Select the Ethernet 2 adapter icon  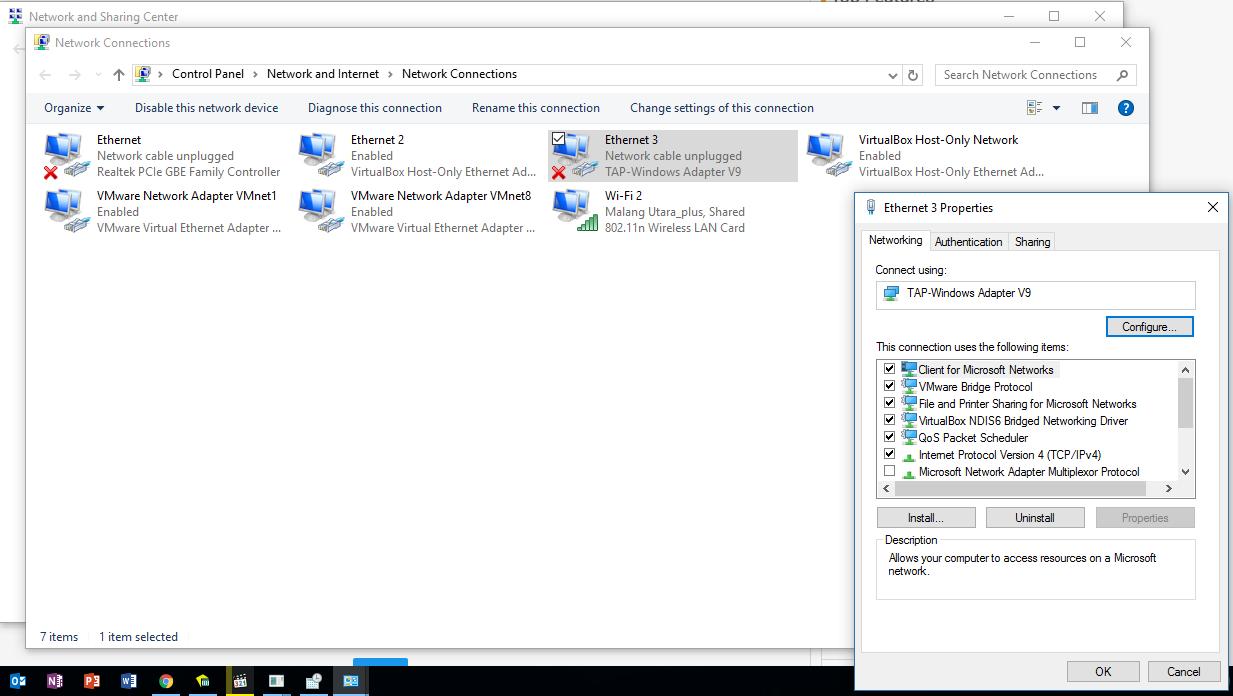[x=321, y=156]
